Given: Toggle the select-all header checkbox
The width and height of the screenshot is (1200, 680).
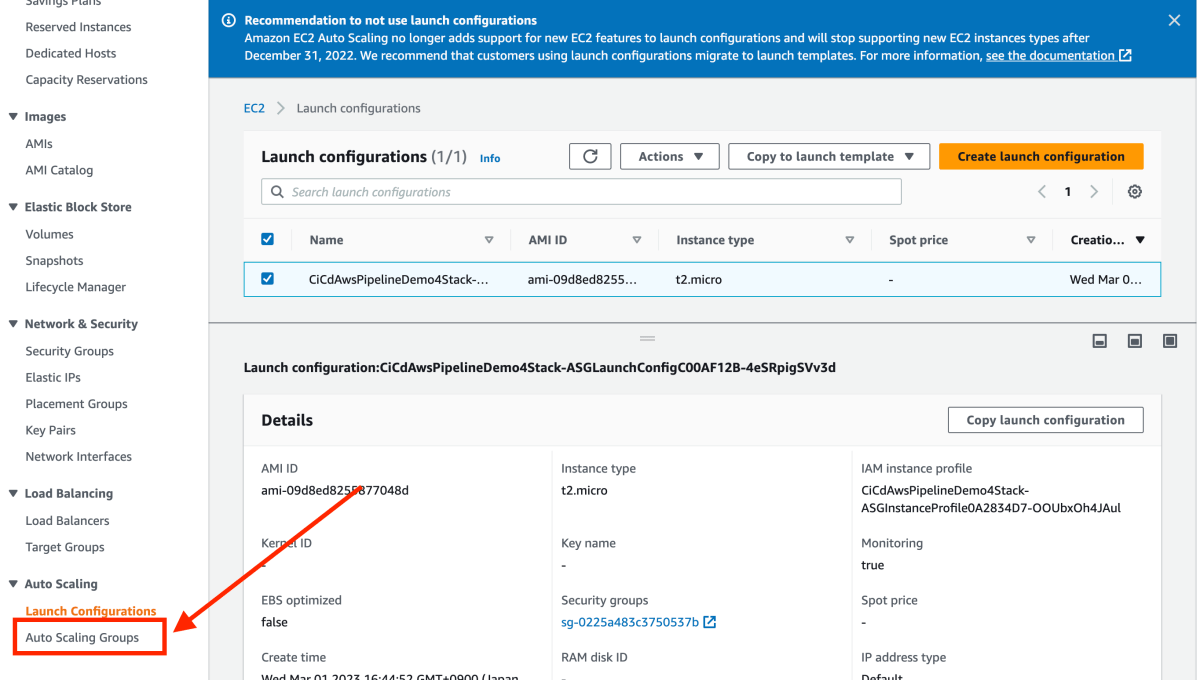Looking at the screenshot, I should tap(267, 239).
